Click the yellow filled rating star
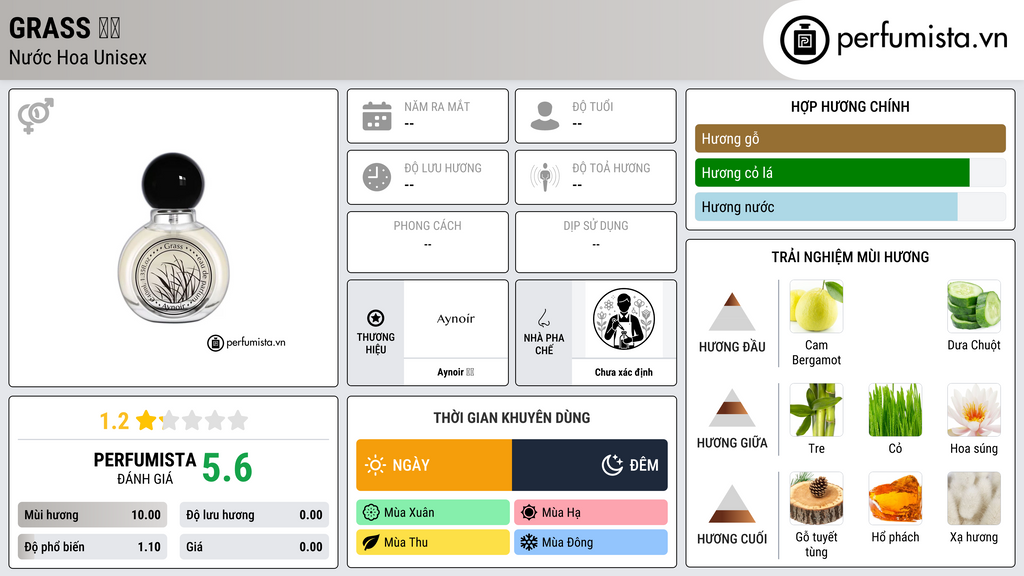The image size is (1024, 576). click(x=146, y=420)
